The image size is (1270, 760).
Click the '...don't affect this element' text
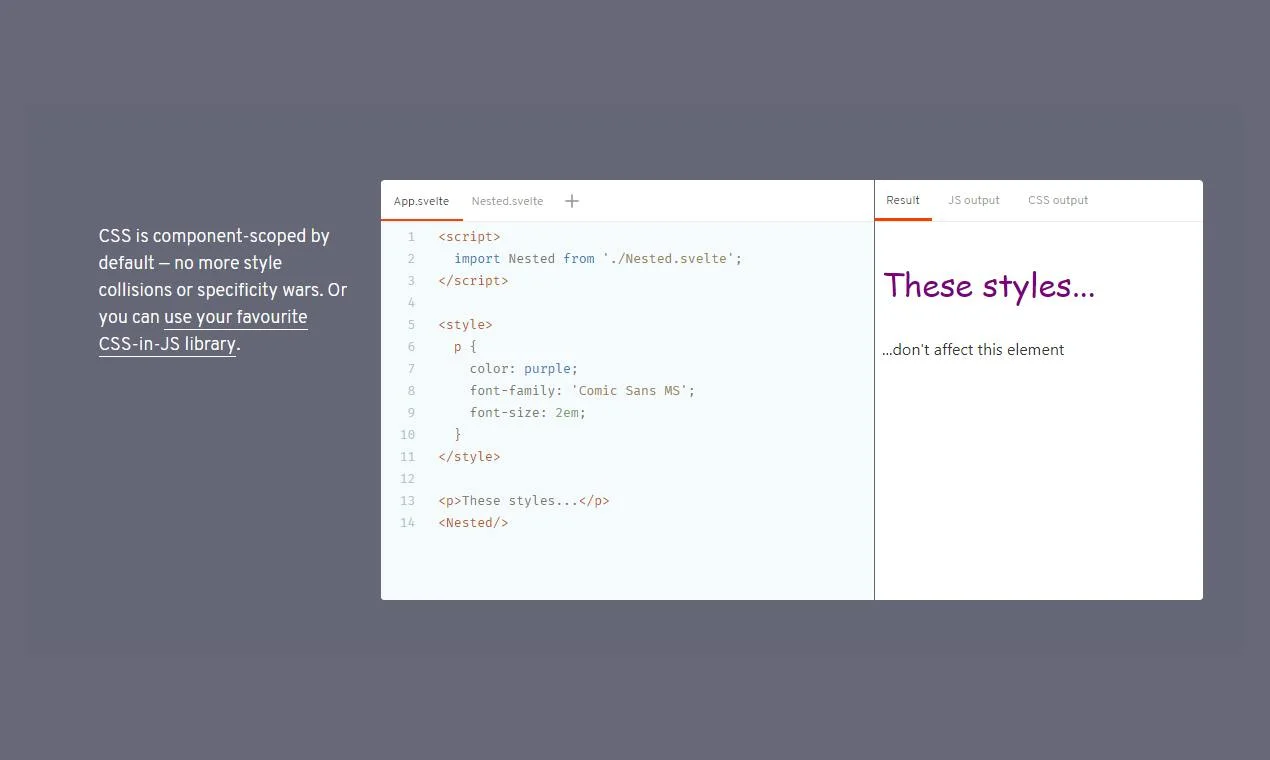pyautogui.click(x=973, y=350)
